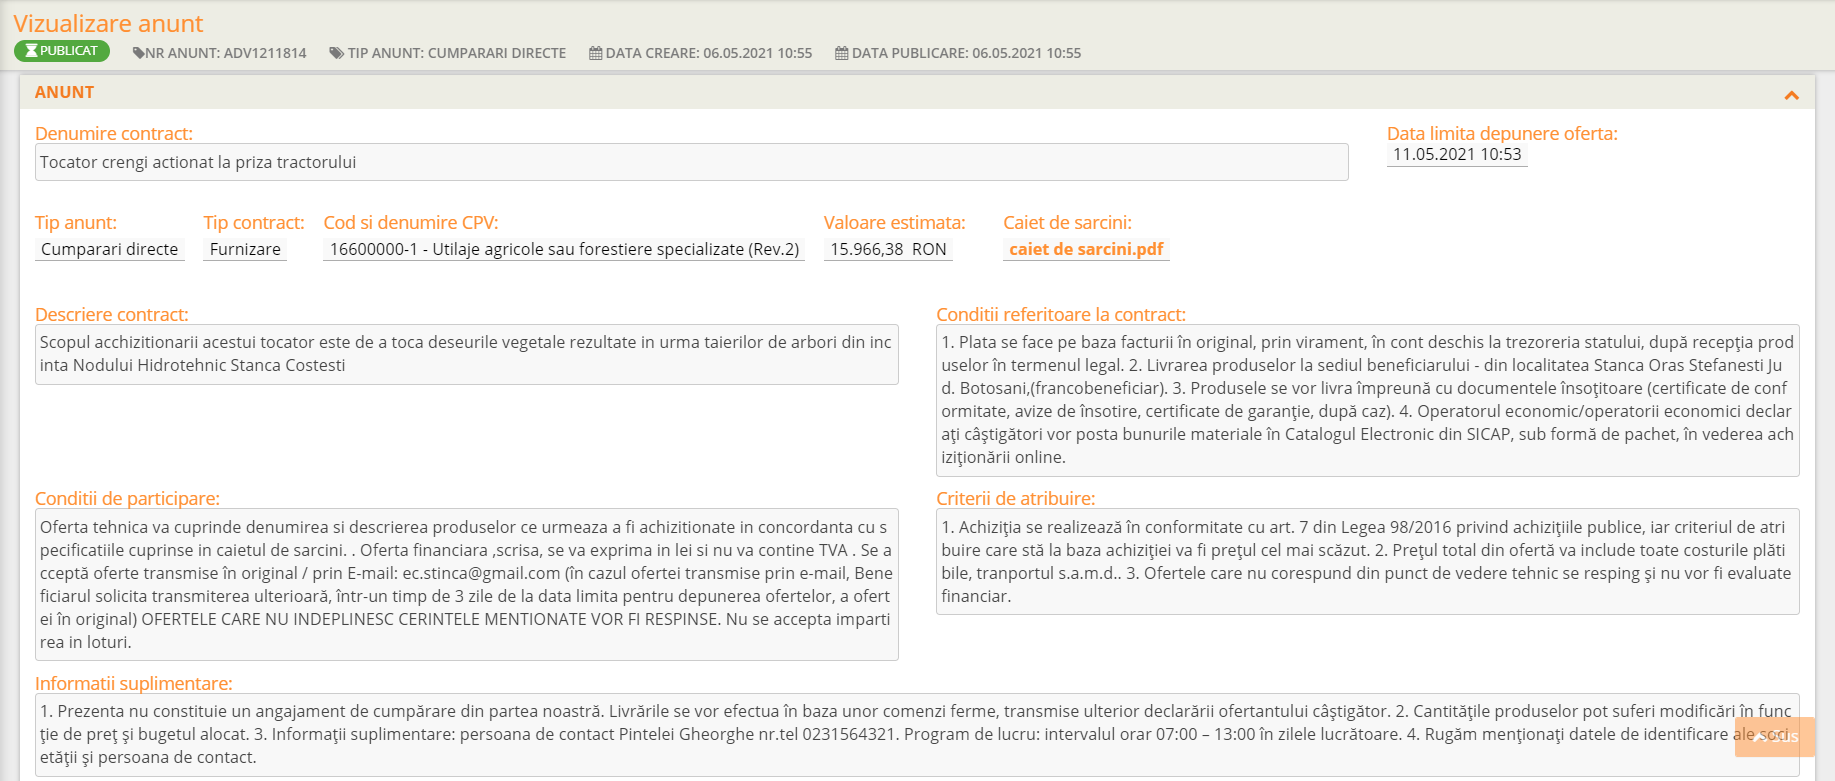Click the Denumire contract label
Screen dimensions: 1835x781
[x=114, y=133]
